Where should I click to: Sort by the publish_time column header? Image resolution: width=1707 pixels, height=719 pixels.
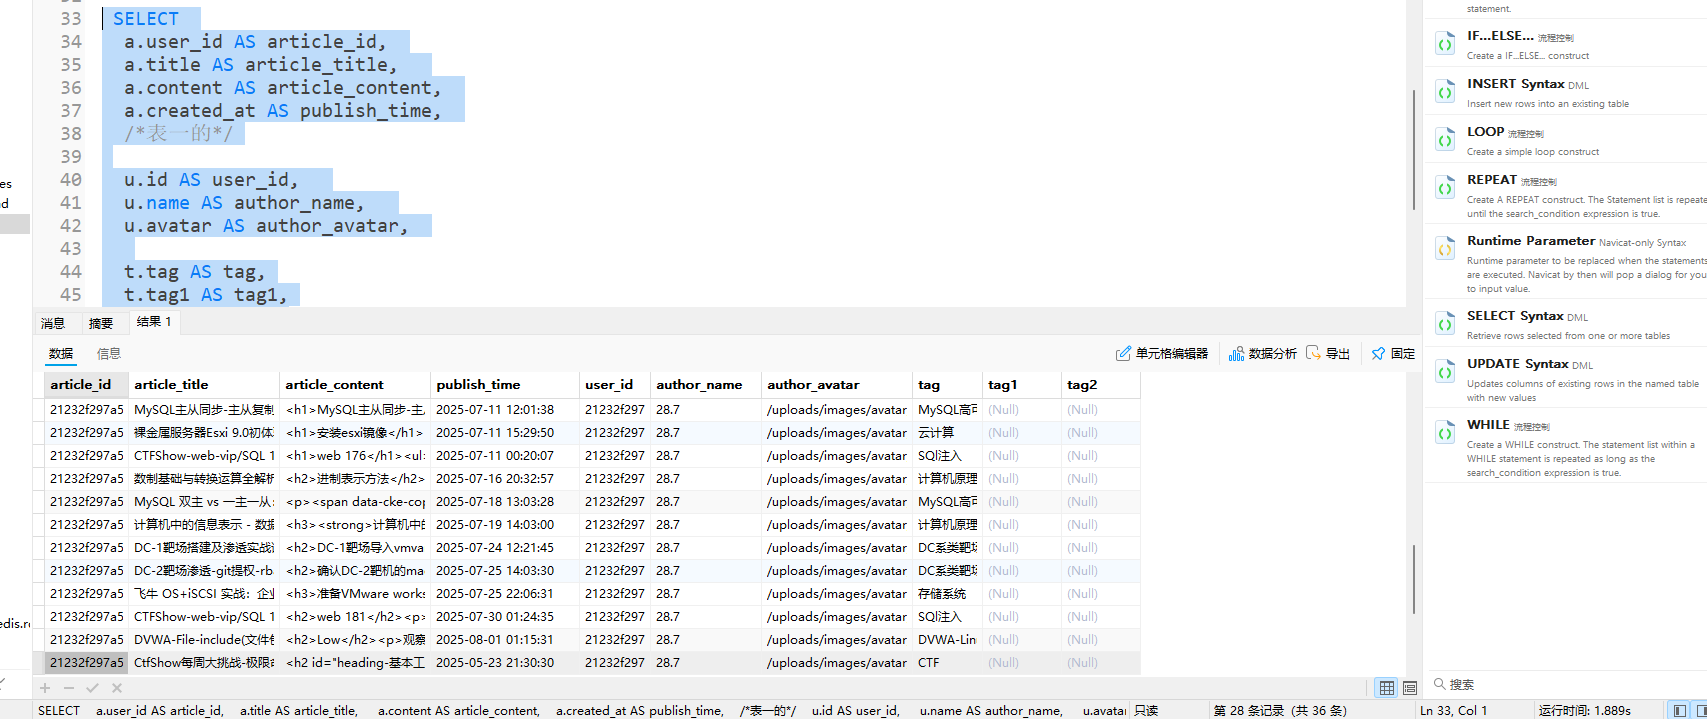[x=478, y=385]
